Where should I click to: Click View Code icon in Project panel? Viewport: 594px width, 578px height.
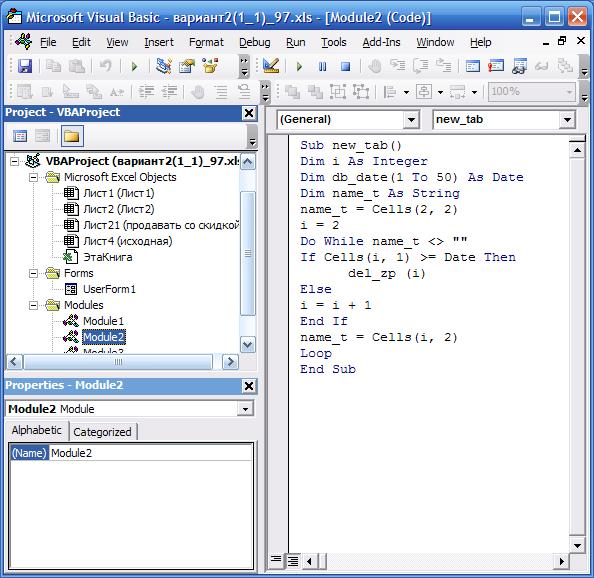pyautogui.click(x=20, y=136)
